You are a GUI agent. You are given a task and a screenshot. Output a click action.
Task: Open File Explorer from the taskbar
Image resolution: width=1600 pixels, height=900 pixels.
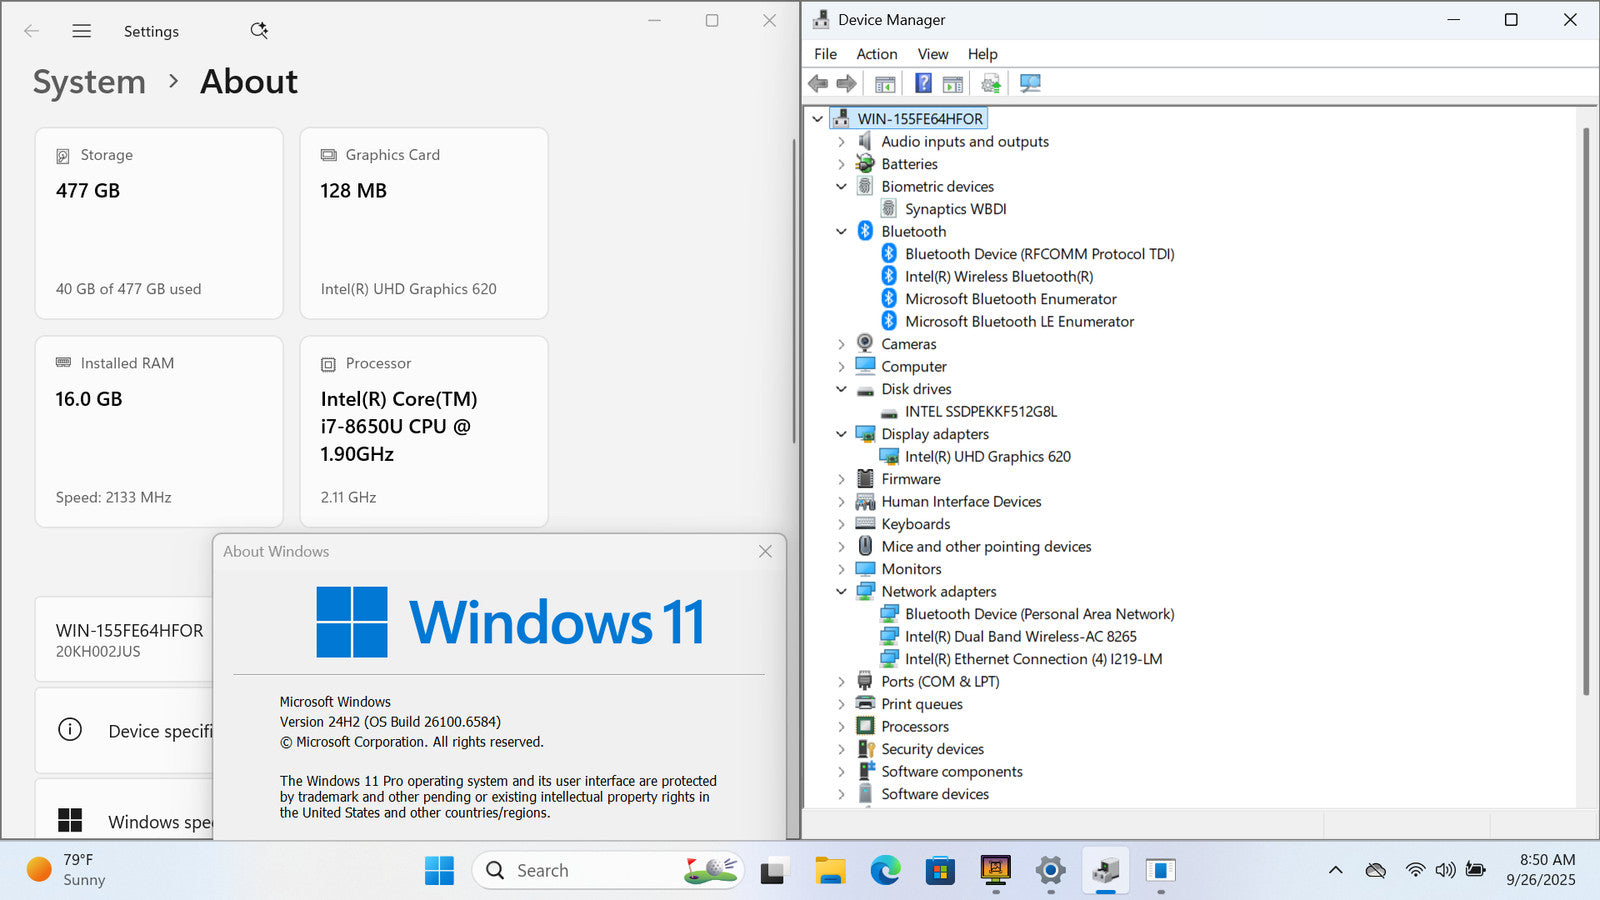coord(830,870)
